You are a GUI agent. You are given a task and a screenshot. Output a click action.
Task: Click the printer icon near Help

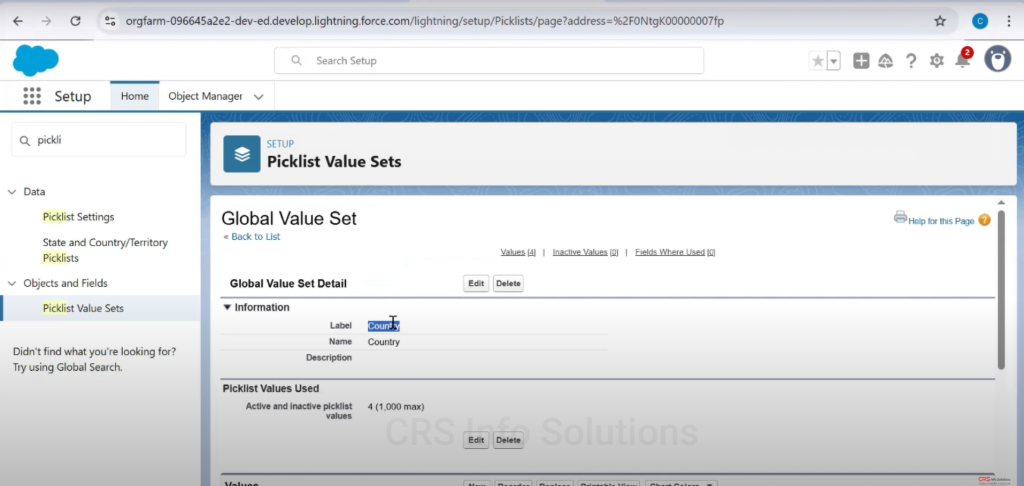pyautogui.click(x=900, y=217)
